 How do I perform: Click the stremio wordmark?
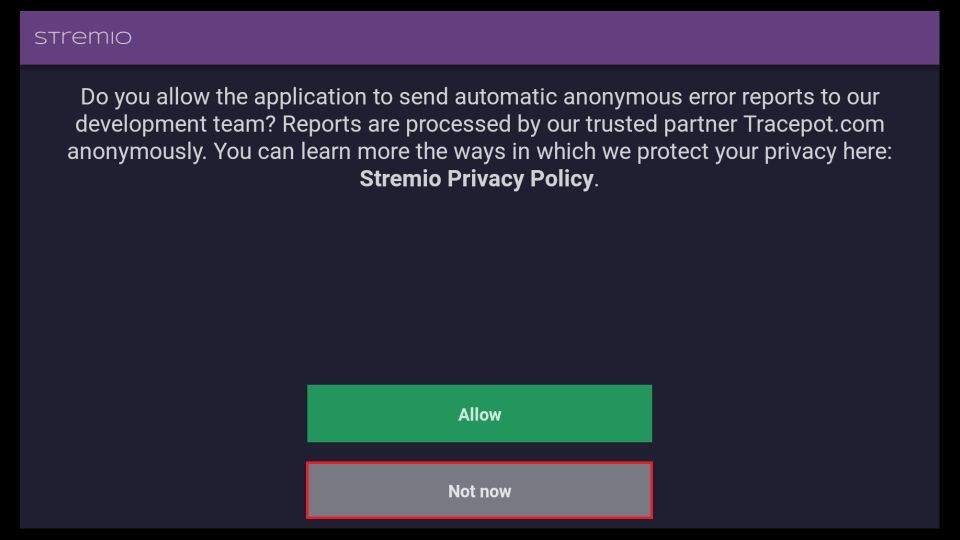(x=83, y=38)
